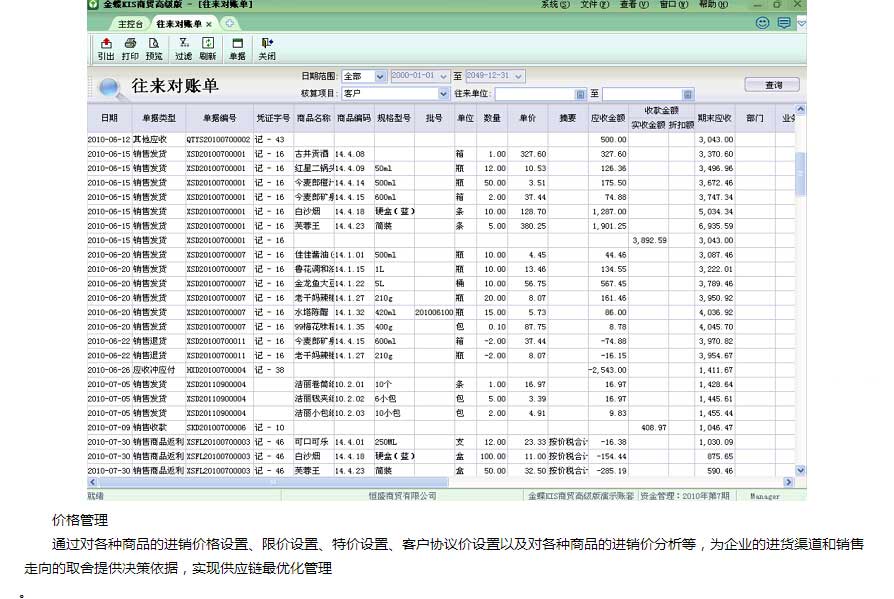Click the 过滤 filter icon

pos(184,49)
